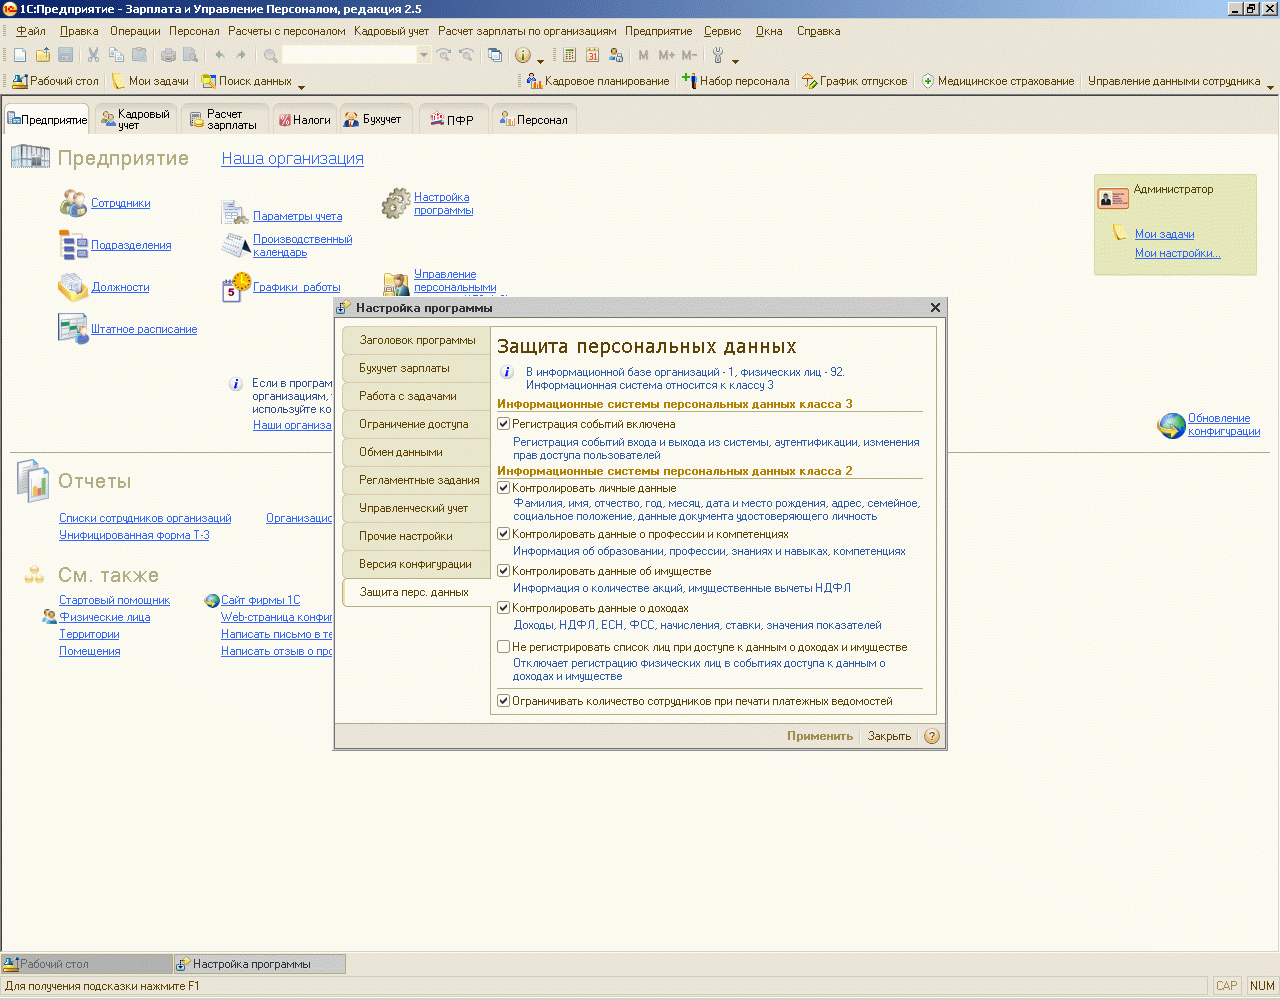Click the Параметры учета icon
Viewport: 1280px width, 1000px height.
tap(235, 213)
